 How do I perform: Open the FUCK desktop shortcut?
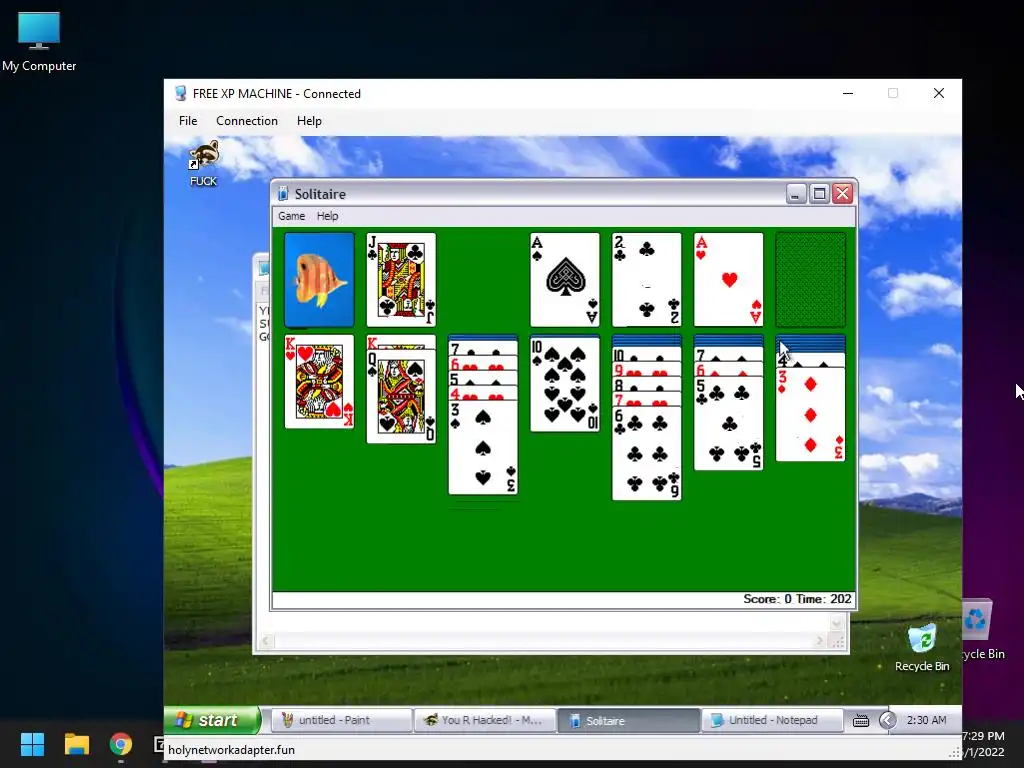[204, 163]
